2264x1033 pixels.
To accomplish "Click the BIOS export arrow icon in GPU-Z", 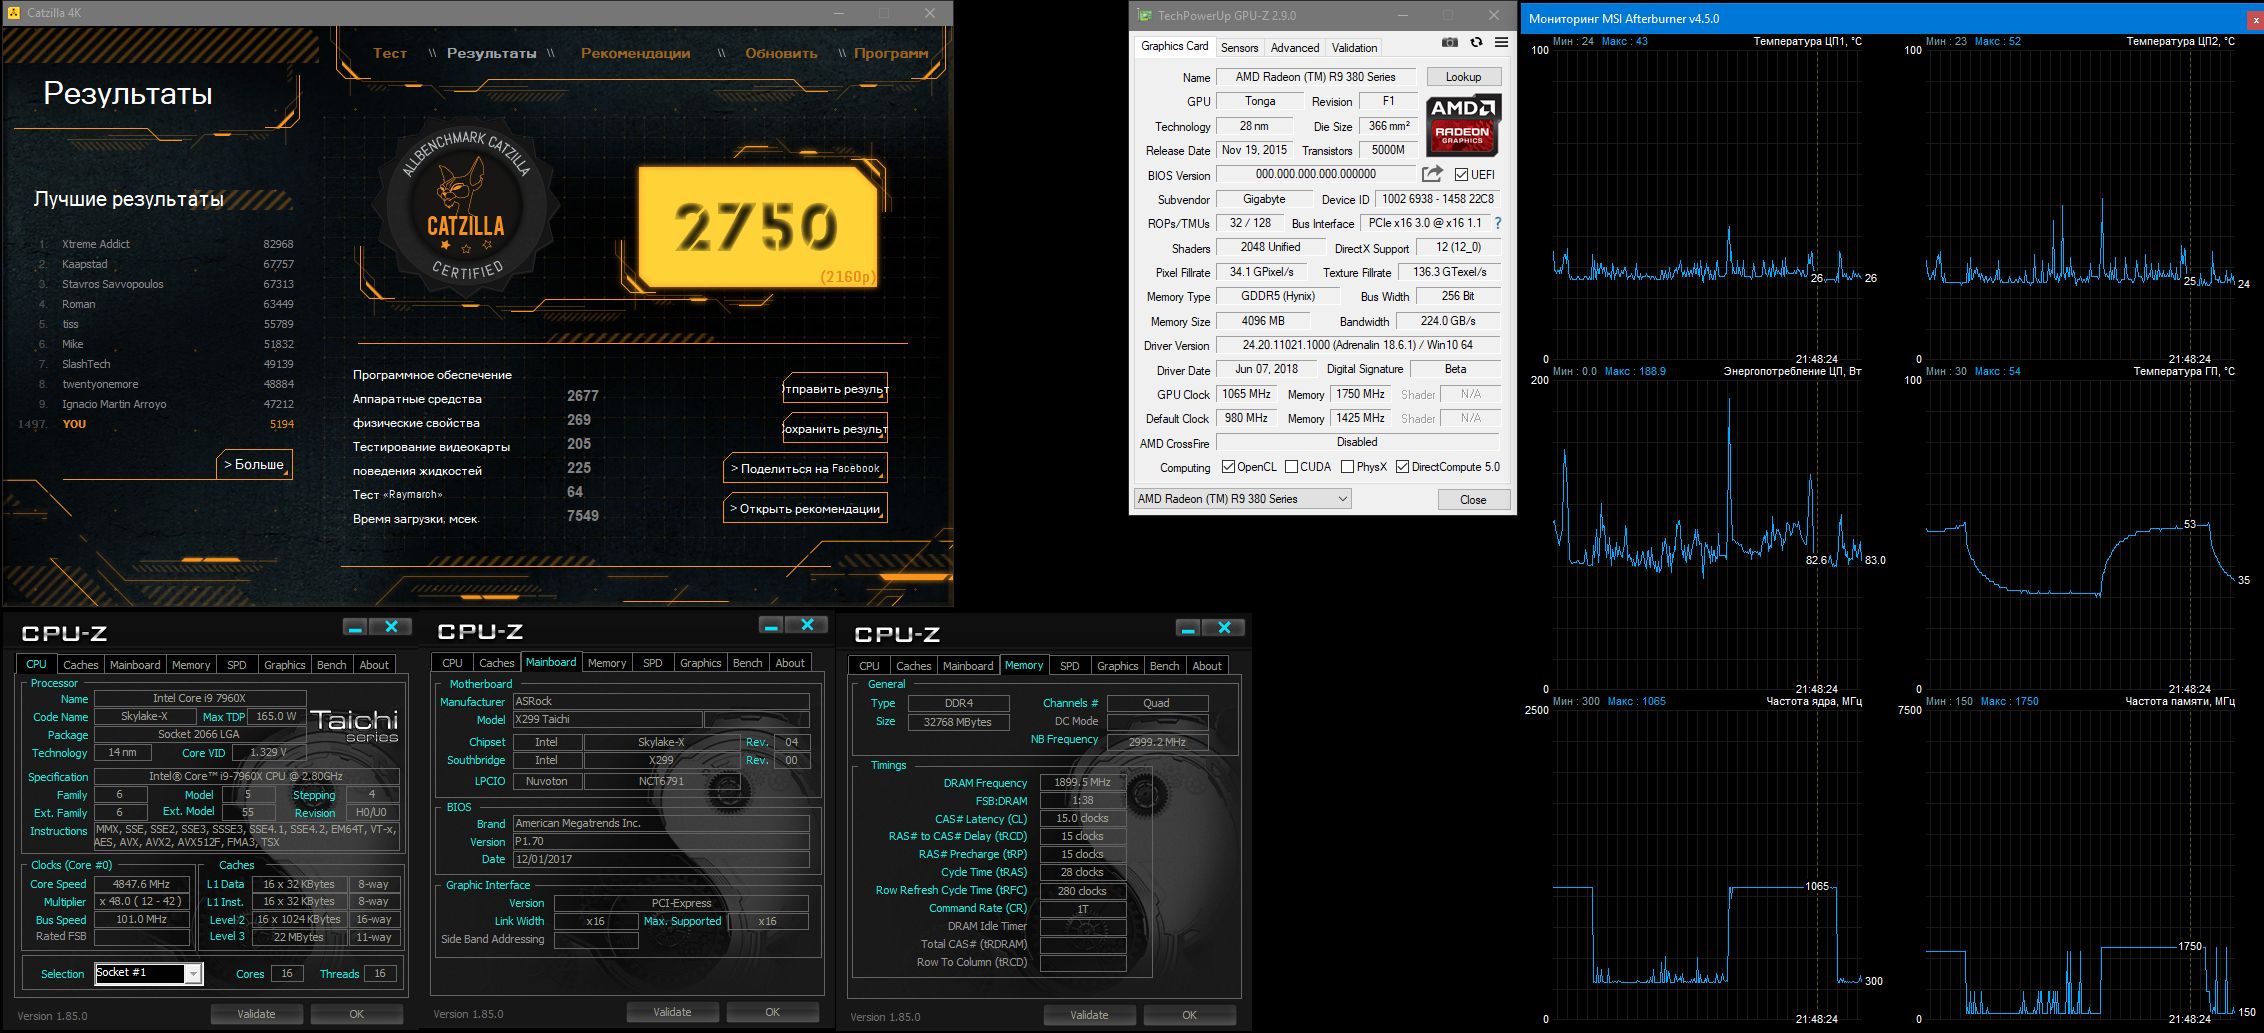I will (x=1432, y=174).
